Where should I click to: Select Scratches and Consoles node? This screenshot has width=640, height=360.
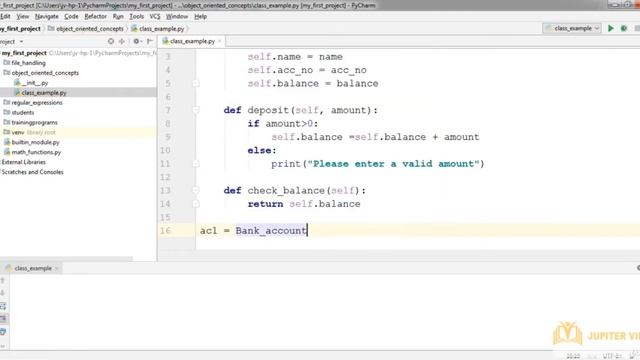click(x=32, y=172)
